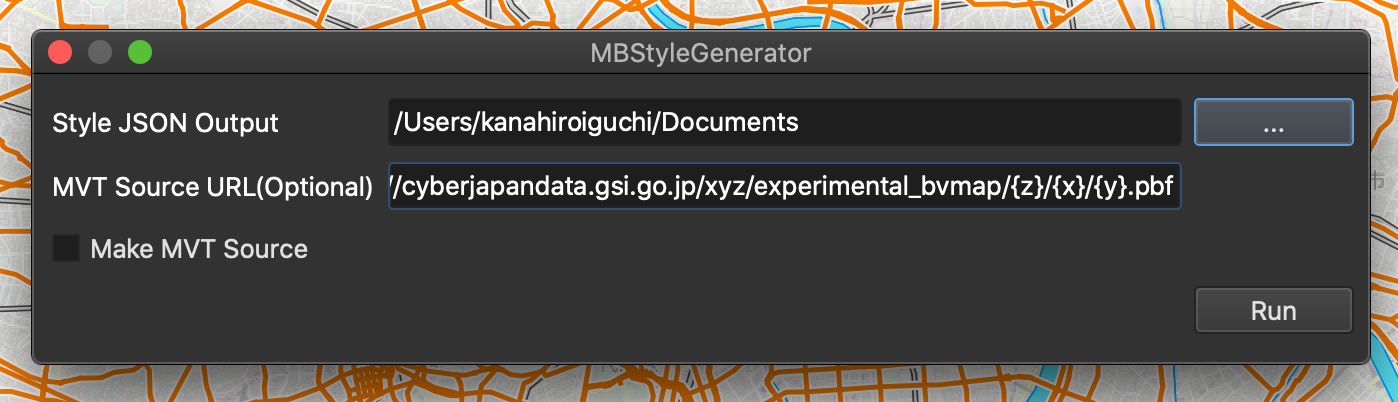
Task: Click the MBStyleGenerator title bar text
Action: 700,52
